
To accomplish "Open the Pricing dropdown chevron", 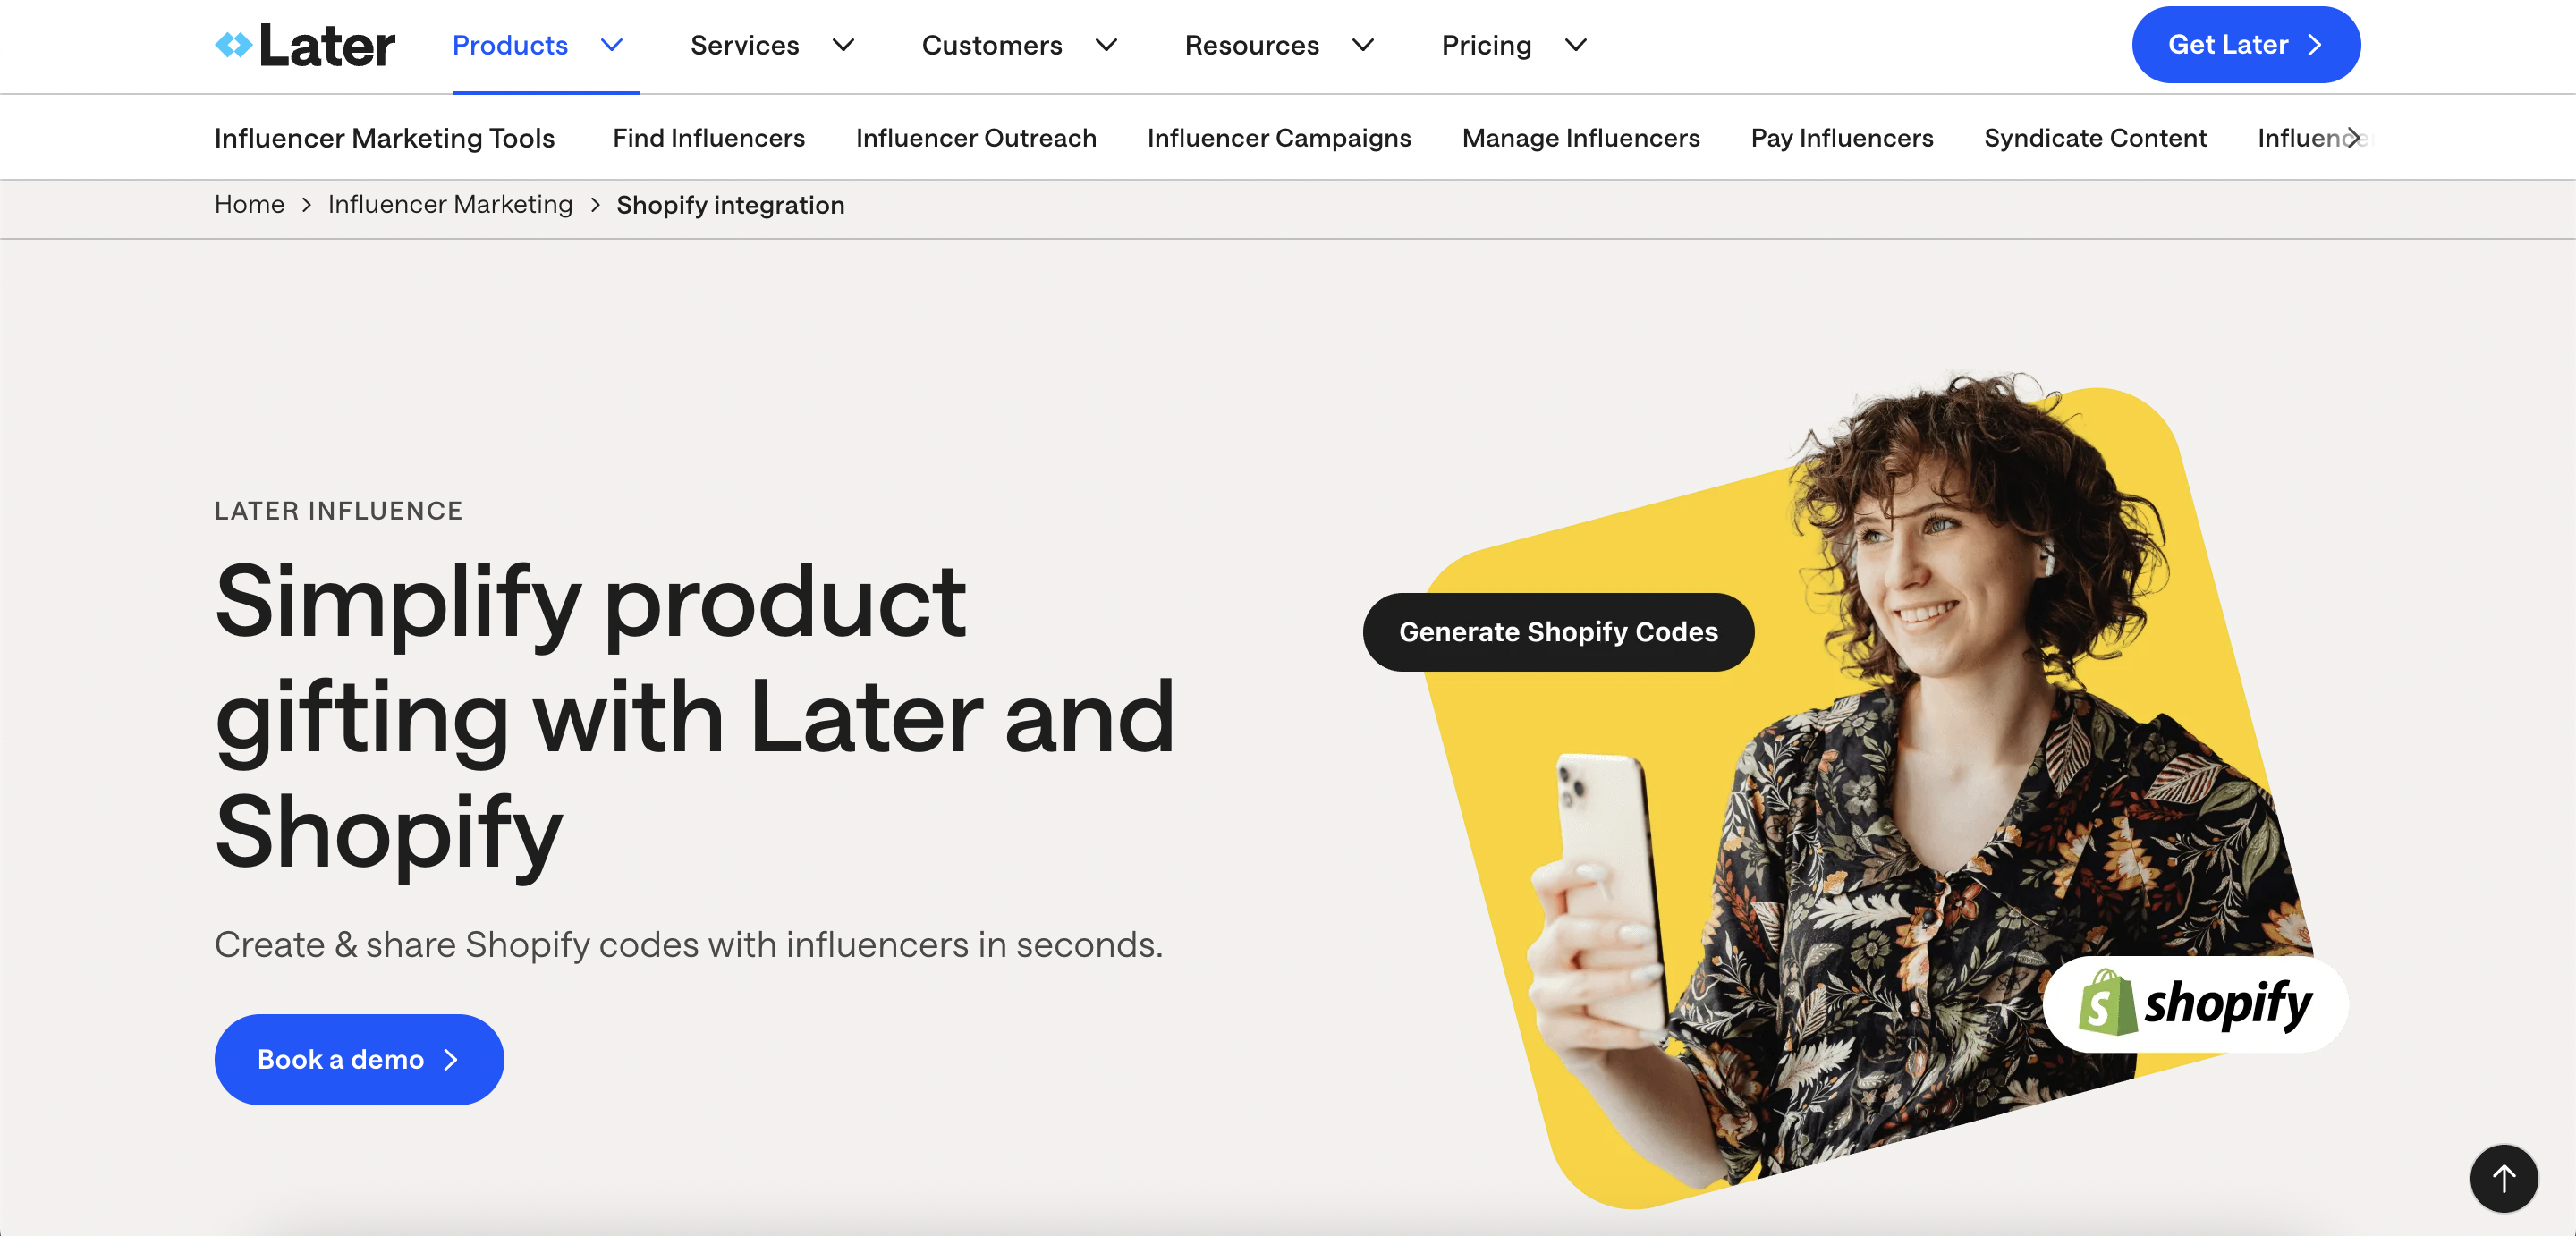I will coord(1575,45).
